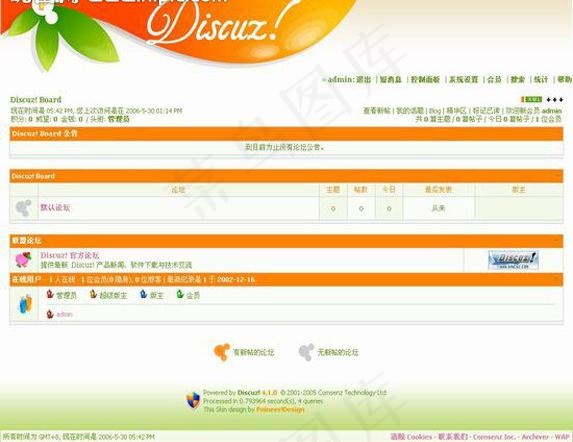573x442 pixels.
Task: Click the green RSS badge
Action: coord(531,99)
